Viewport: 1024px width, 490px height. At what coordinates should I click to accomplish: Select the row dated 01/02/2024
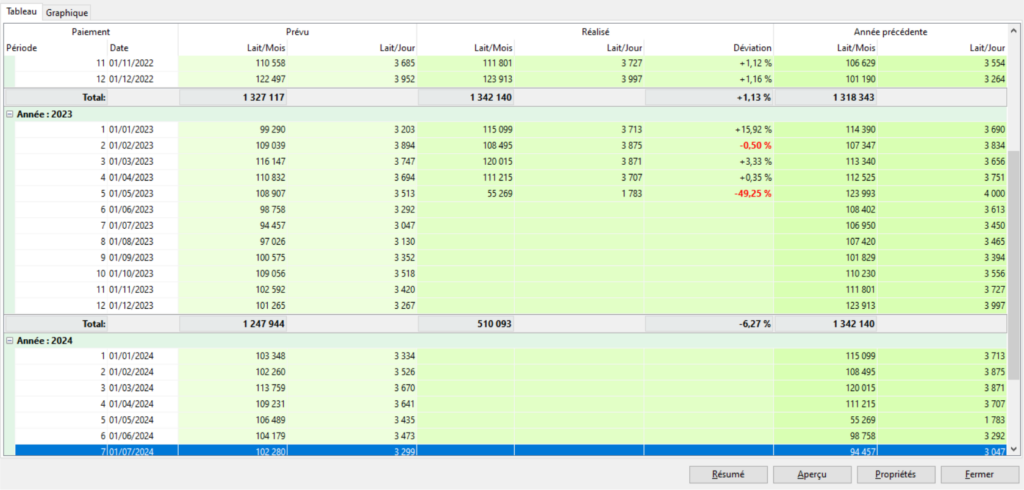505,372
